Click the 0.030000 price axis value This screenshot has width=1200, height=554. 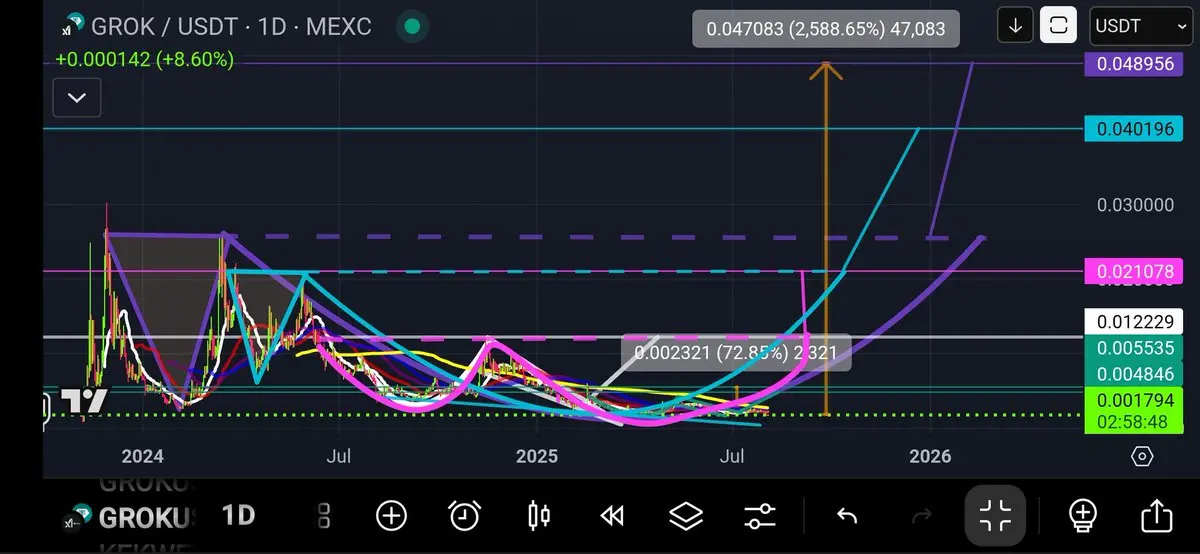coord(1133,205)
